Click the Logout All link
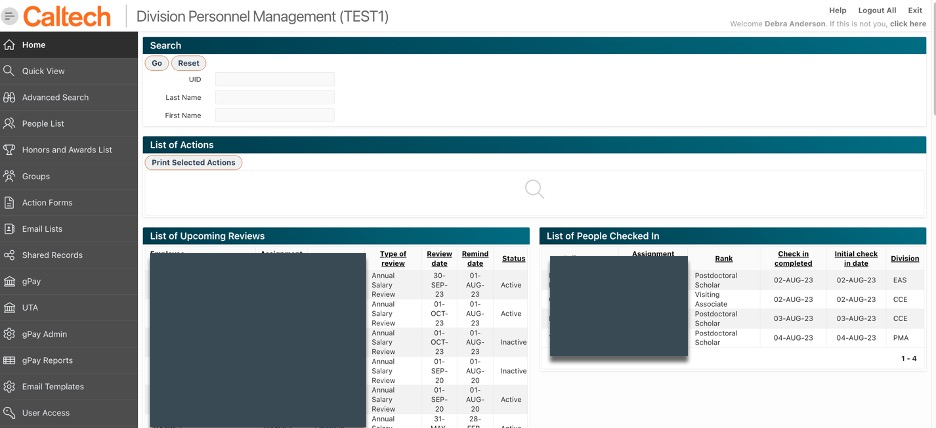 (x=876, y=10)
